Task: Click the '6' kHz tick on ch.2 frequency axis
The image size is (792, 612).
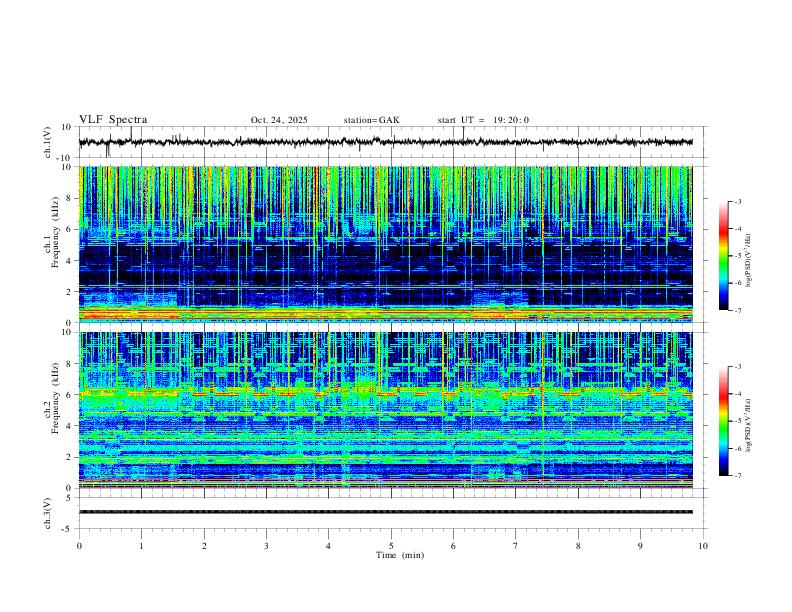Action: point(70,395)
